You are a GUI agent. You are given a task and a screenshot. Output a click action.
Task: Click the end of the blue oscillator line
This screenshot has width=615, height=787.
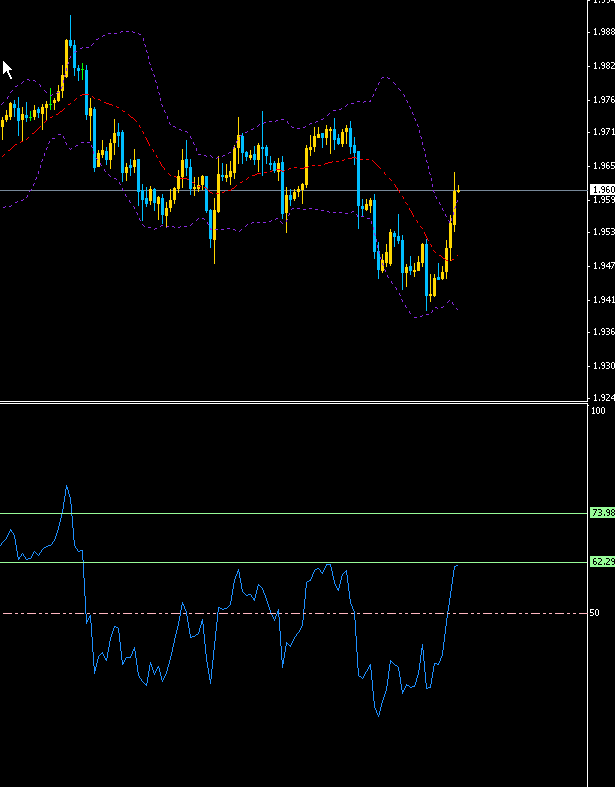[458, 565]
